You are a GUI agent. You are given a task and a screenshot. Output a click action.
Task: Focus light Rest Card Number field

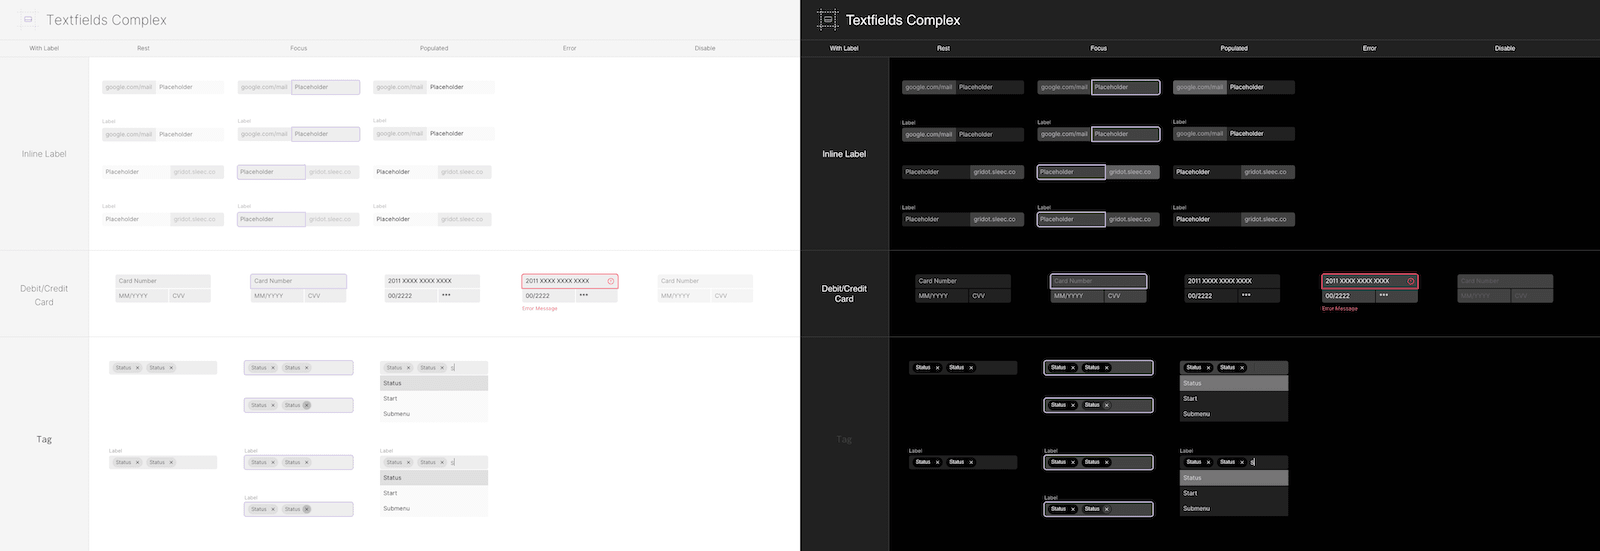[x=163, y=281]
